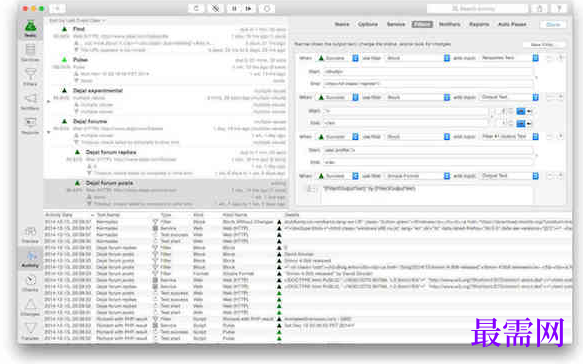Open the Tests section in the sidebar

[30, 29]
